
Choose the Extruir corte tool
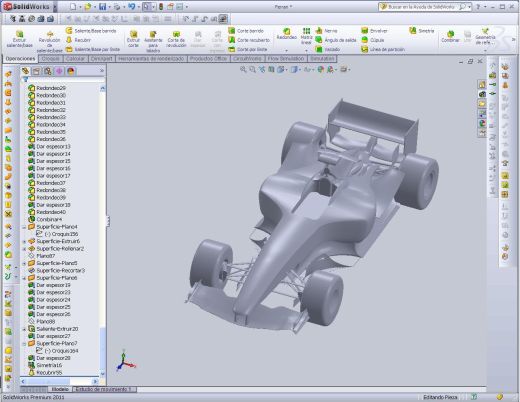(x=133, y=39)
